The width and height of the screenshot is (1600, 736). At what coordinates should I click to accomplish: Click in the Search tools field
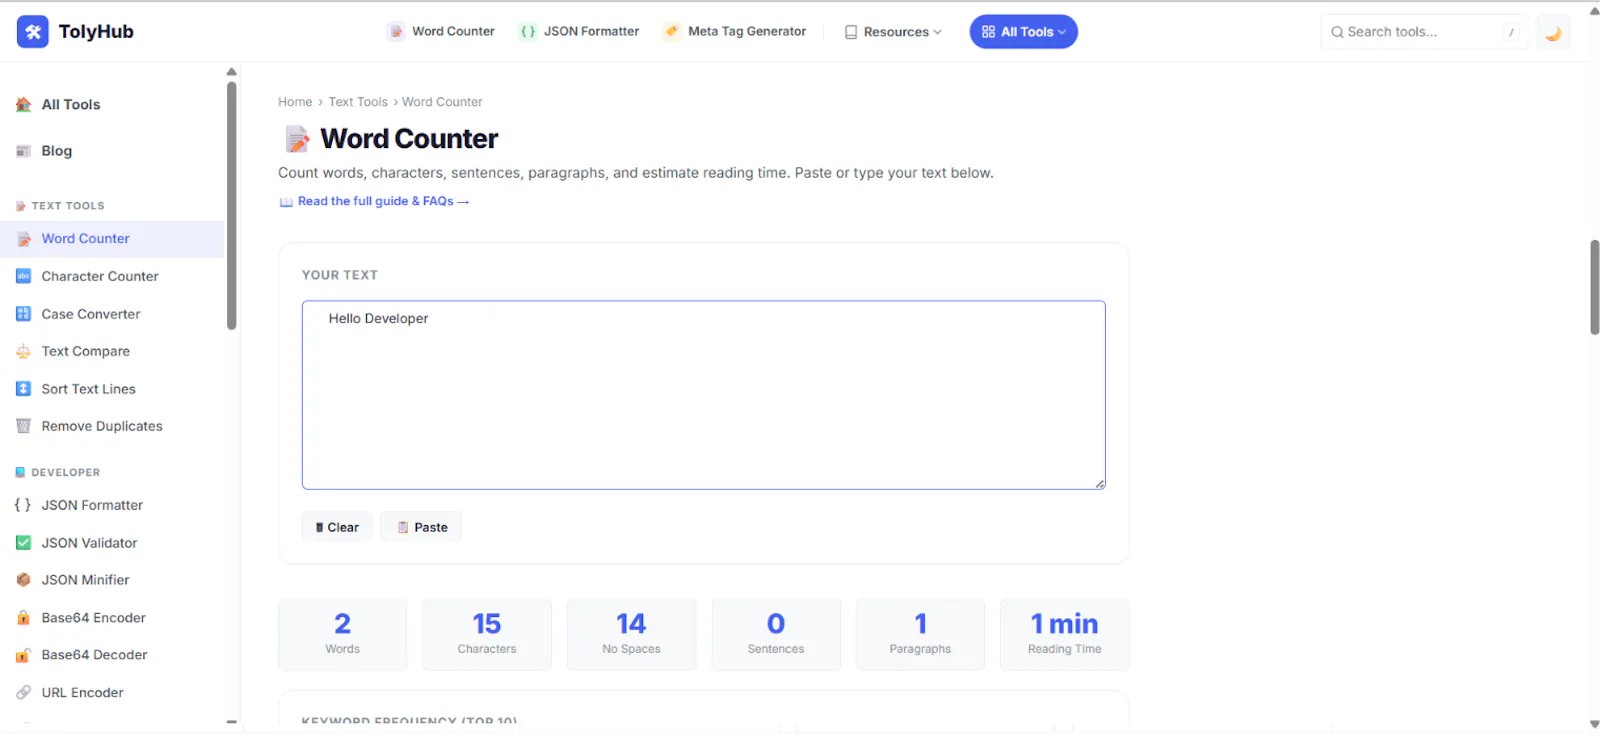coord(1425,32)
